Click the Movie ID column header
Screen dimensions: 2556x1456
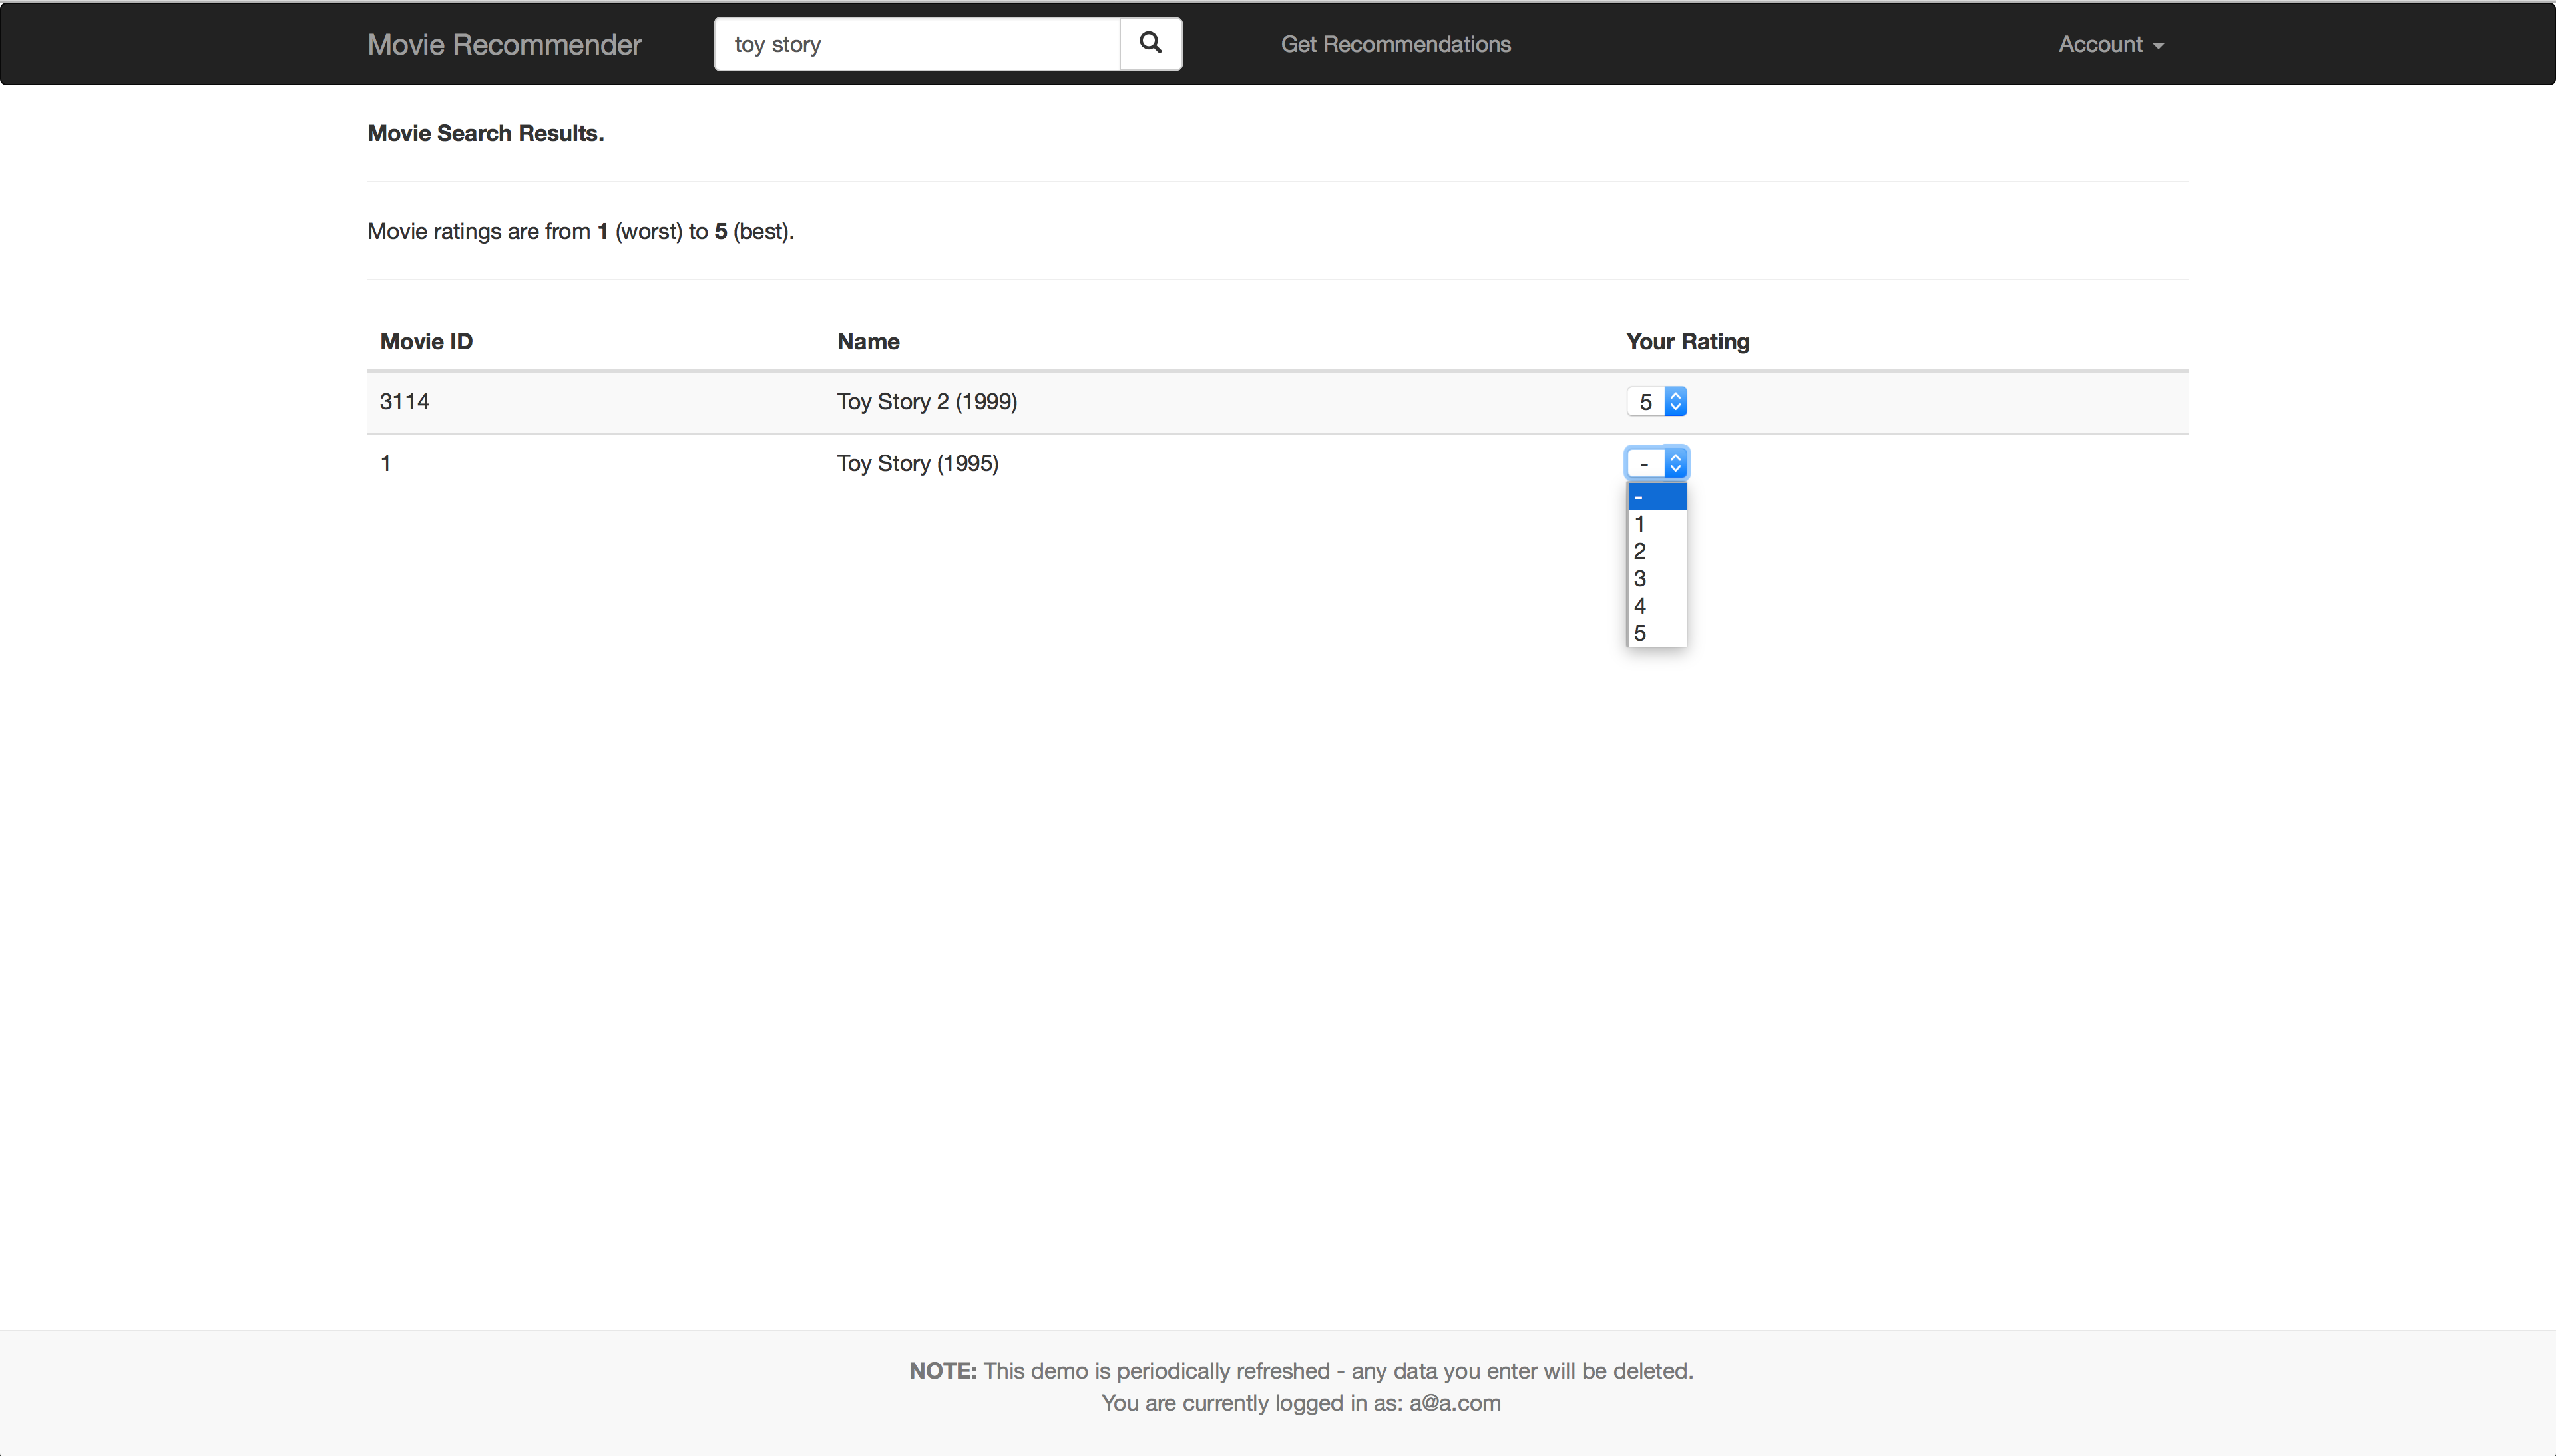point(426,342)
